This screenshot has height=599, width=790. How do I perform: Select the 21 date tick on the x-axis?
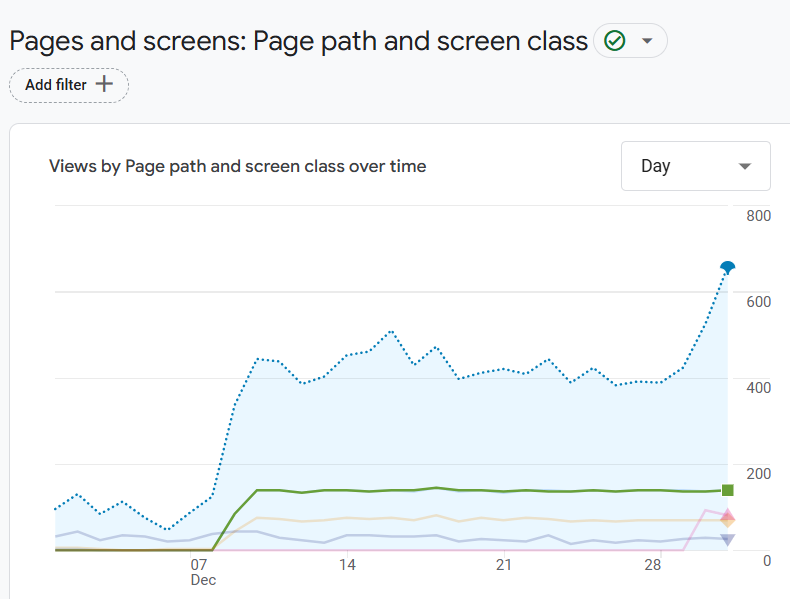tap(503, 565)
